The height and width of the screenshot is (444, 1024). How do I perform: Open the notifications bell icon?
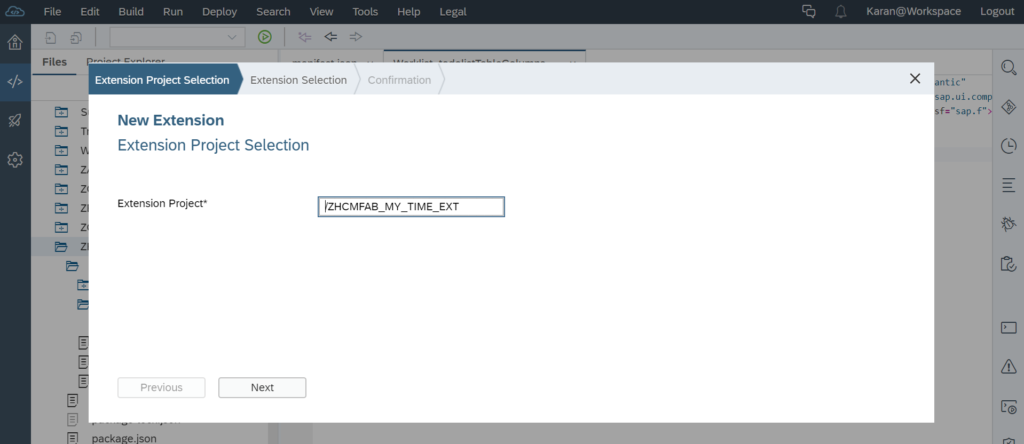pyautogui.click(x=841, y=11)
